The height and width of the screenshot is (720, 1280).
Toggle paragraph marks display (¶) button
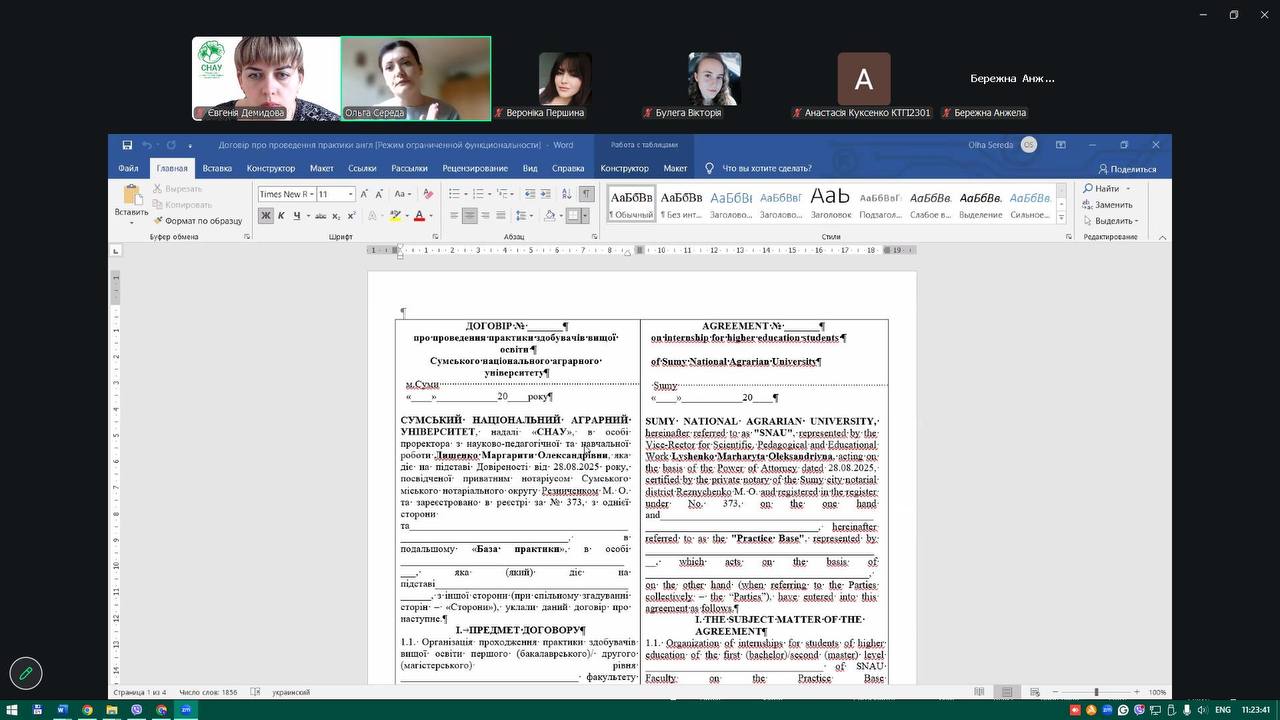(x=587, y=194)
